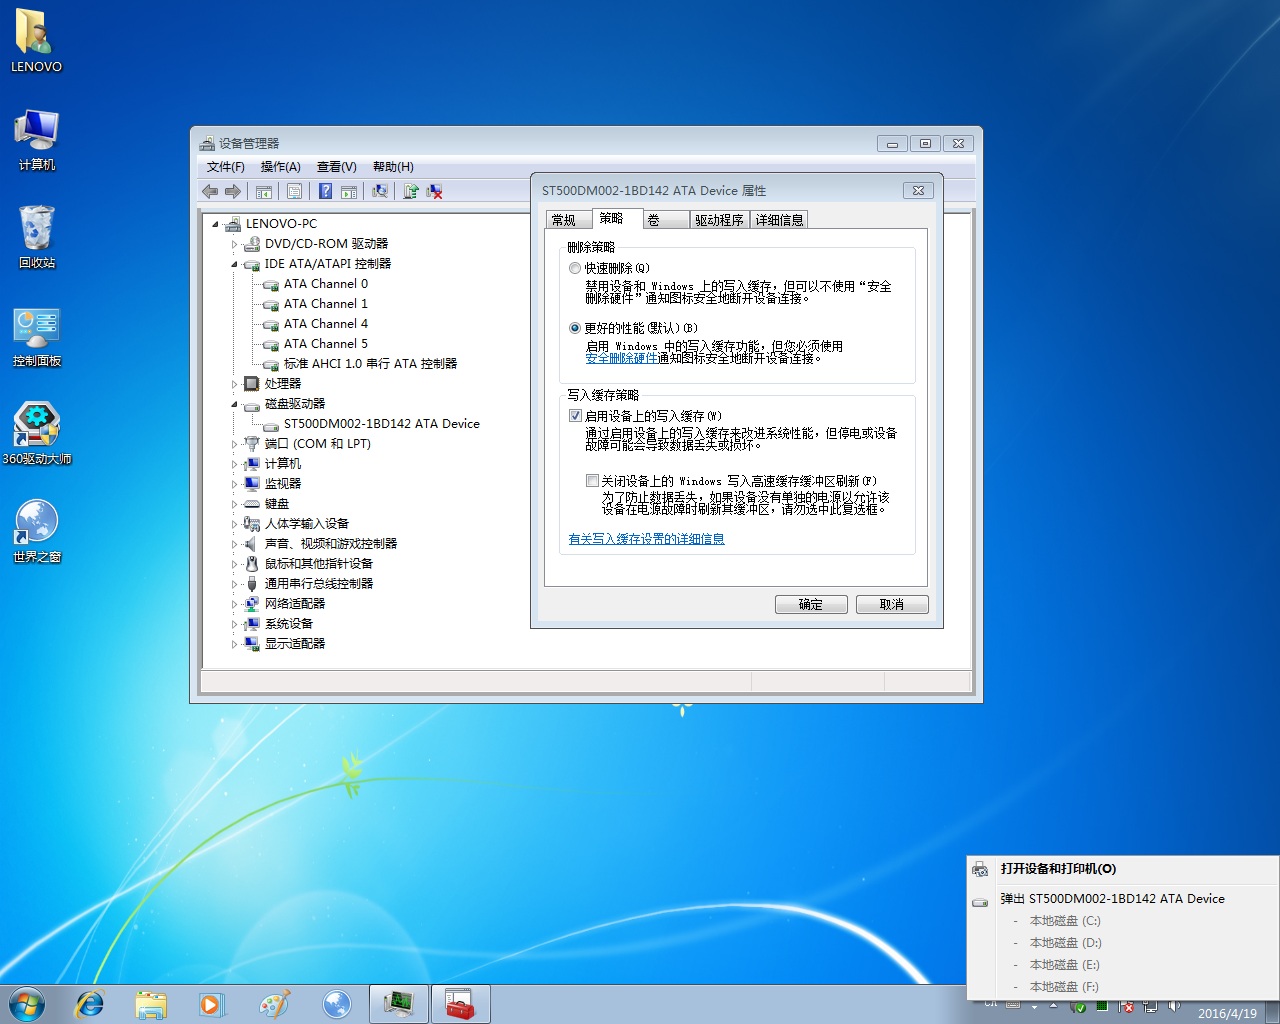Click the 确定 button
Viewport: 1280px width, 1024px height.
coord(811,604)
